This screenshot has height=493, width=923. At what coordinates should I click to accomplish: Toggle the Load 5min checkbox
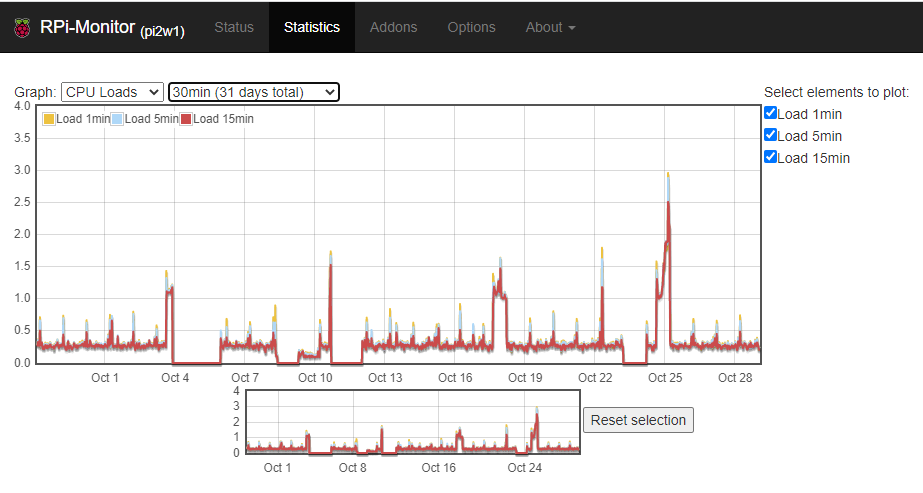pos(771,135)
